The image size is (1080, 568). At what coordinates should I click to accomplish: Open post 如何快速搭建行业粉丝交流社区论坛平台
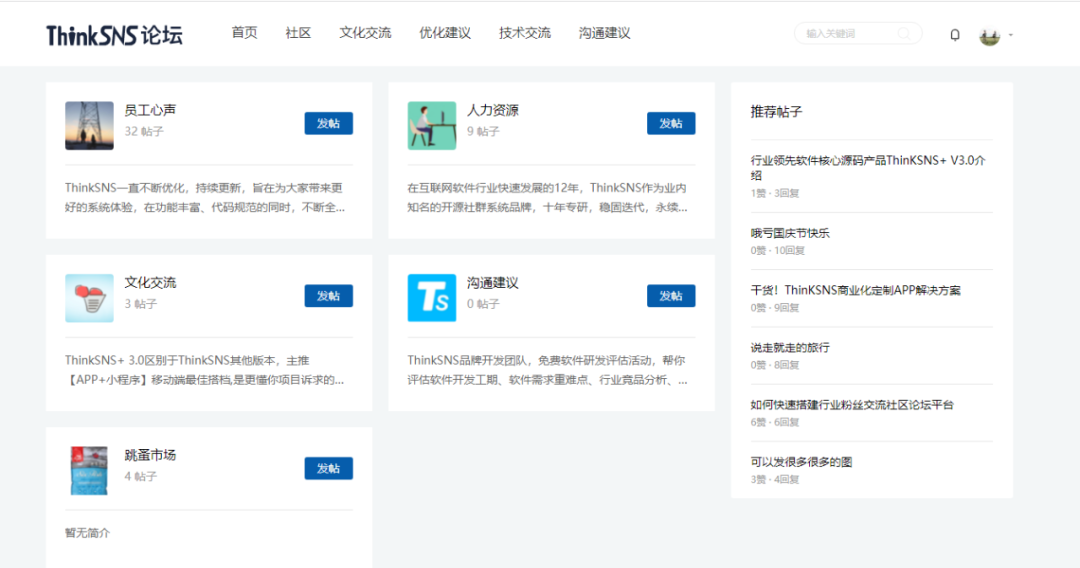pyautogui.click(x=852, y=404)
